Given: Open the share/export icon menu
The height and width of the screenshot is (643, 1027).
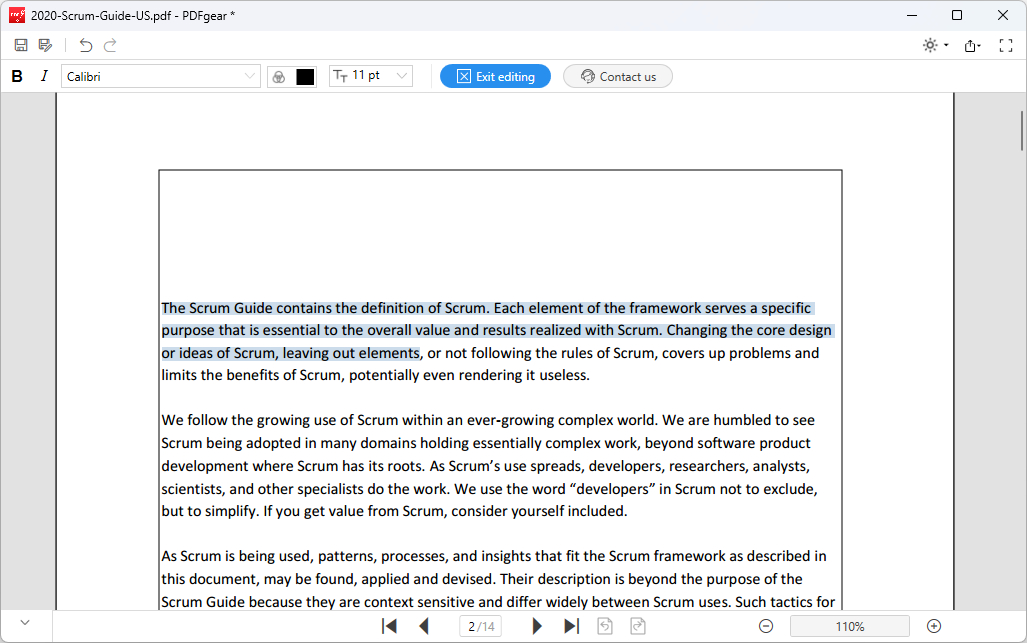Looking at the screenshot, I should click(972, 45).
